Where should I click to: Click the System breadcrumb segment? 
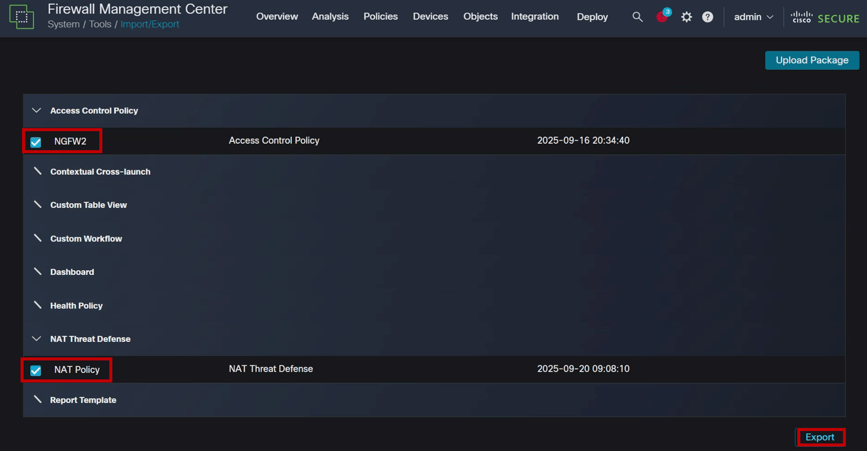(64, 24)
